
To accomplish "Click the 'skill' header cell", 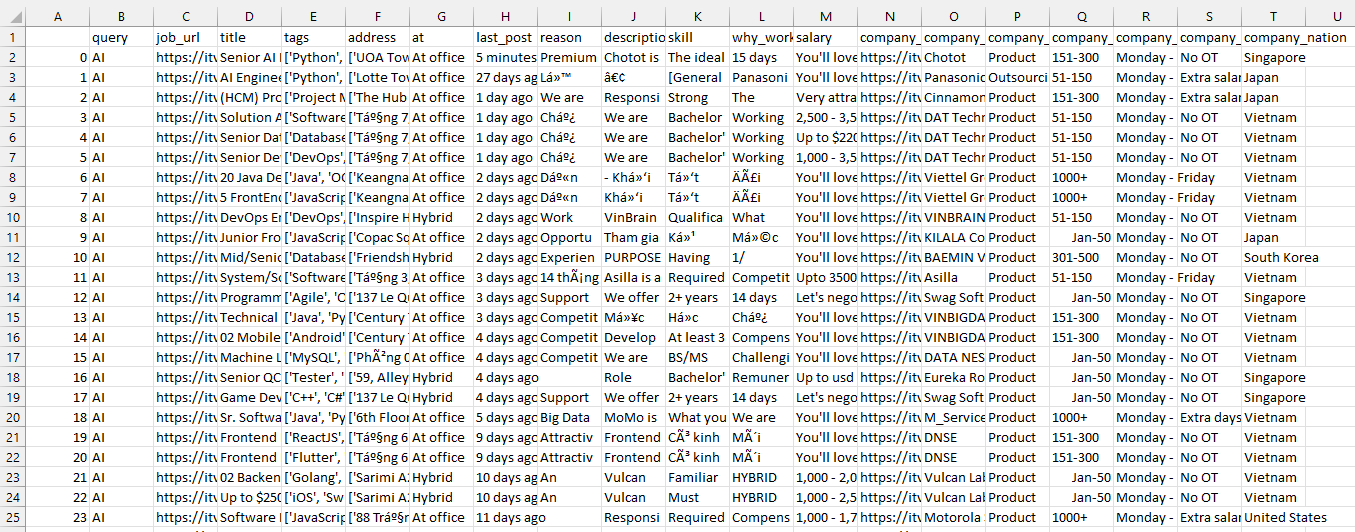I will [697, 37].
